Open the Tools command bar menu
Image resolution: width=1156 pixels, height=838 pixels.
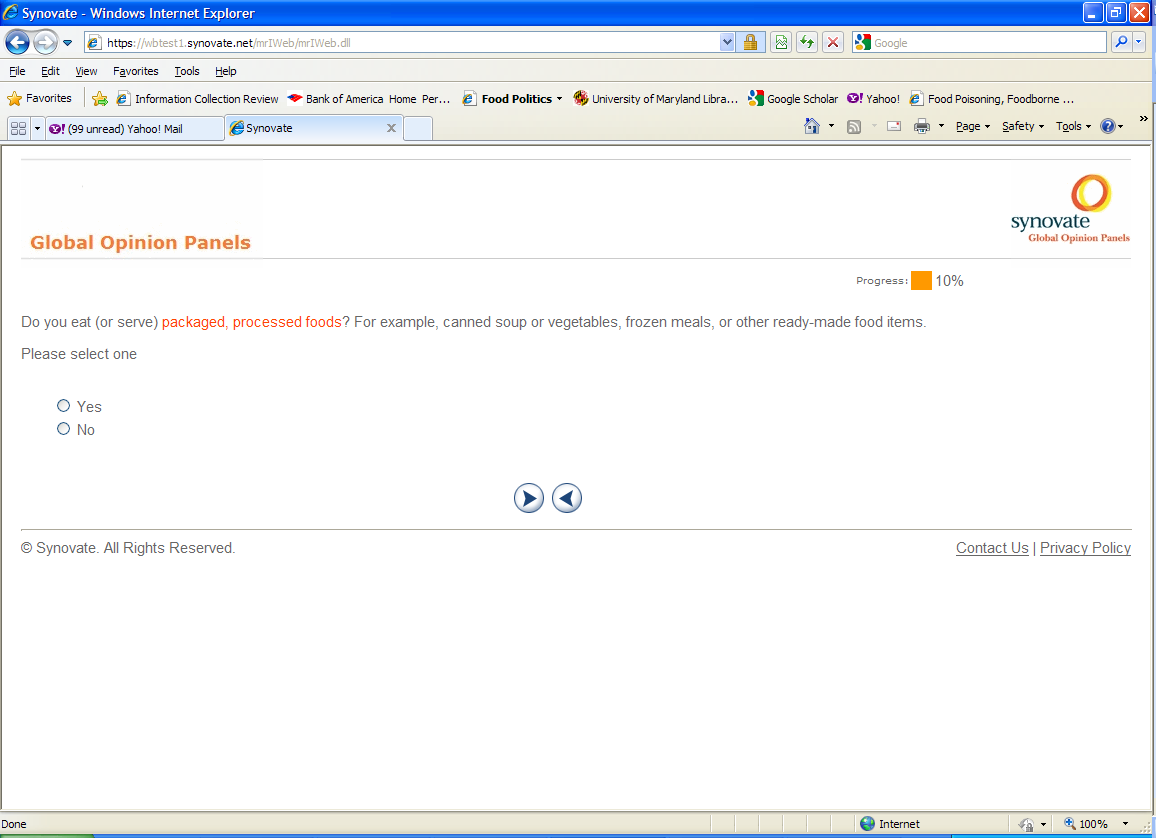tap(1073, 126)
